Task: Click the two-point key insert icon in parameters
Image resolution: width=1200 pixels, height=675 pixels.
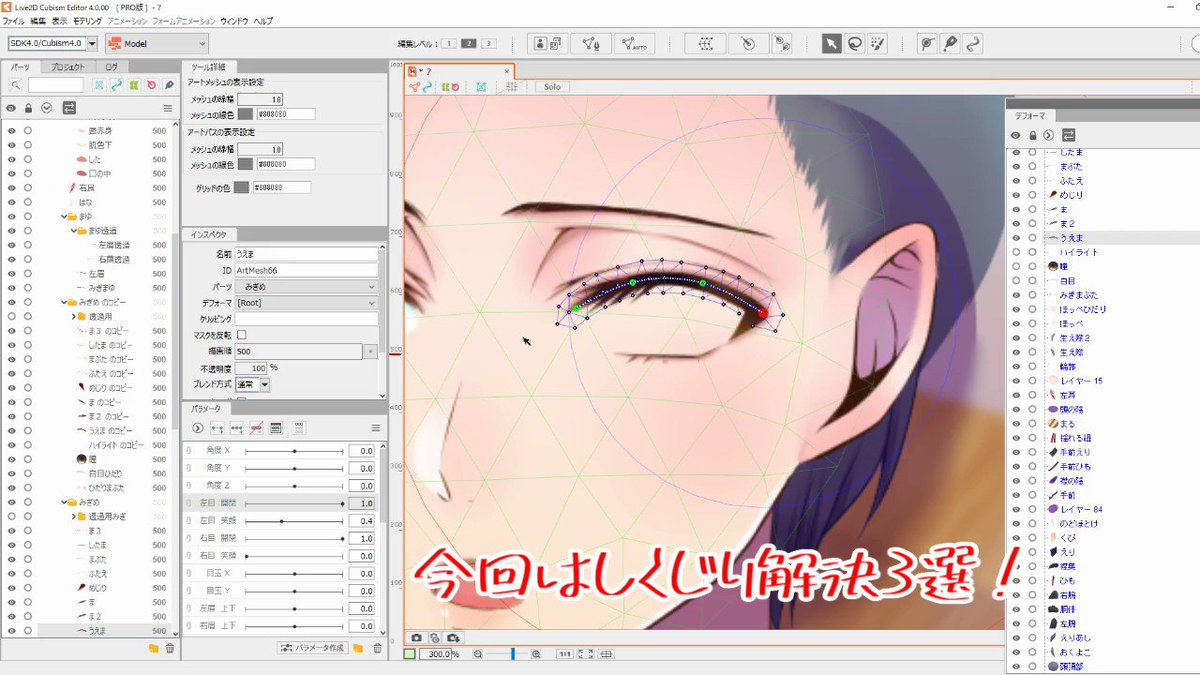Action: [x=217, y=428]
